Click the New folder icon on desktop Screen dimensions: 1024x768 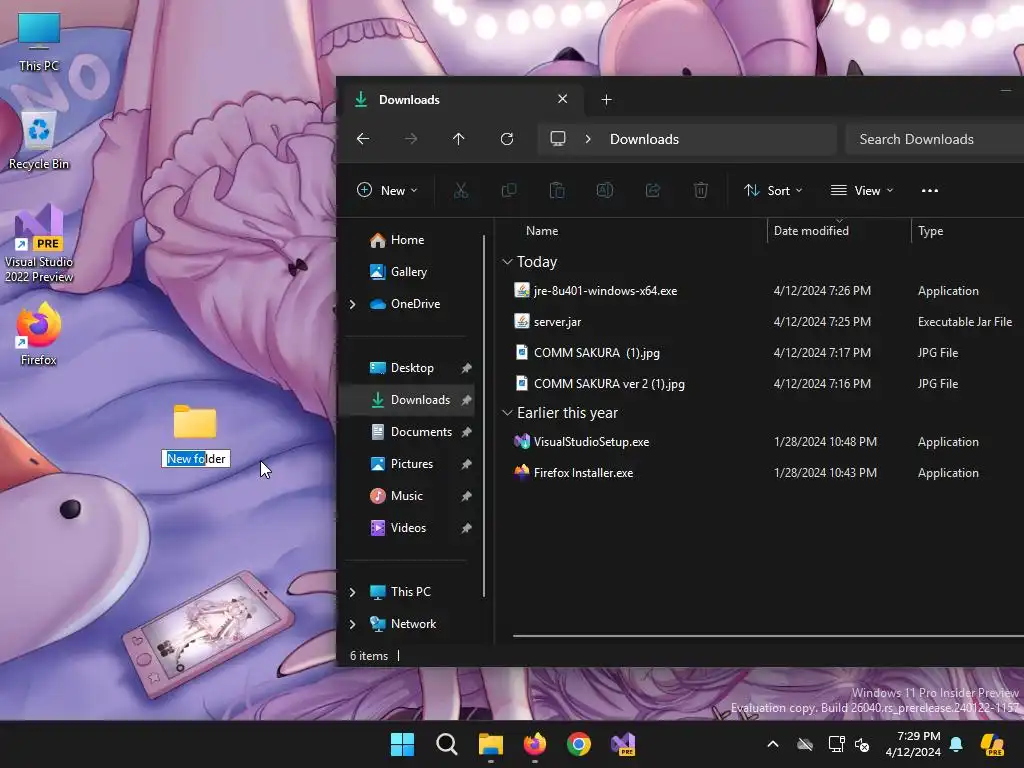pos(195,422)
